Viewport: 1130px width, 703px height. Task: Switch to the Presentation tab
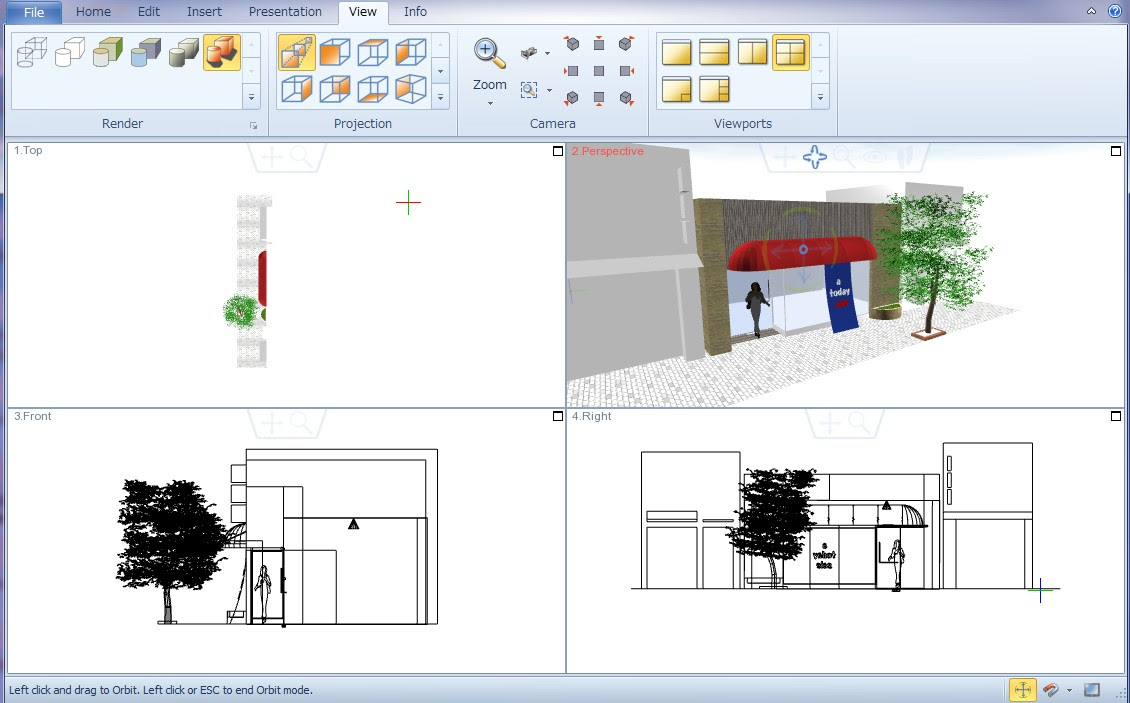point(285,12)
